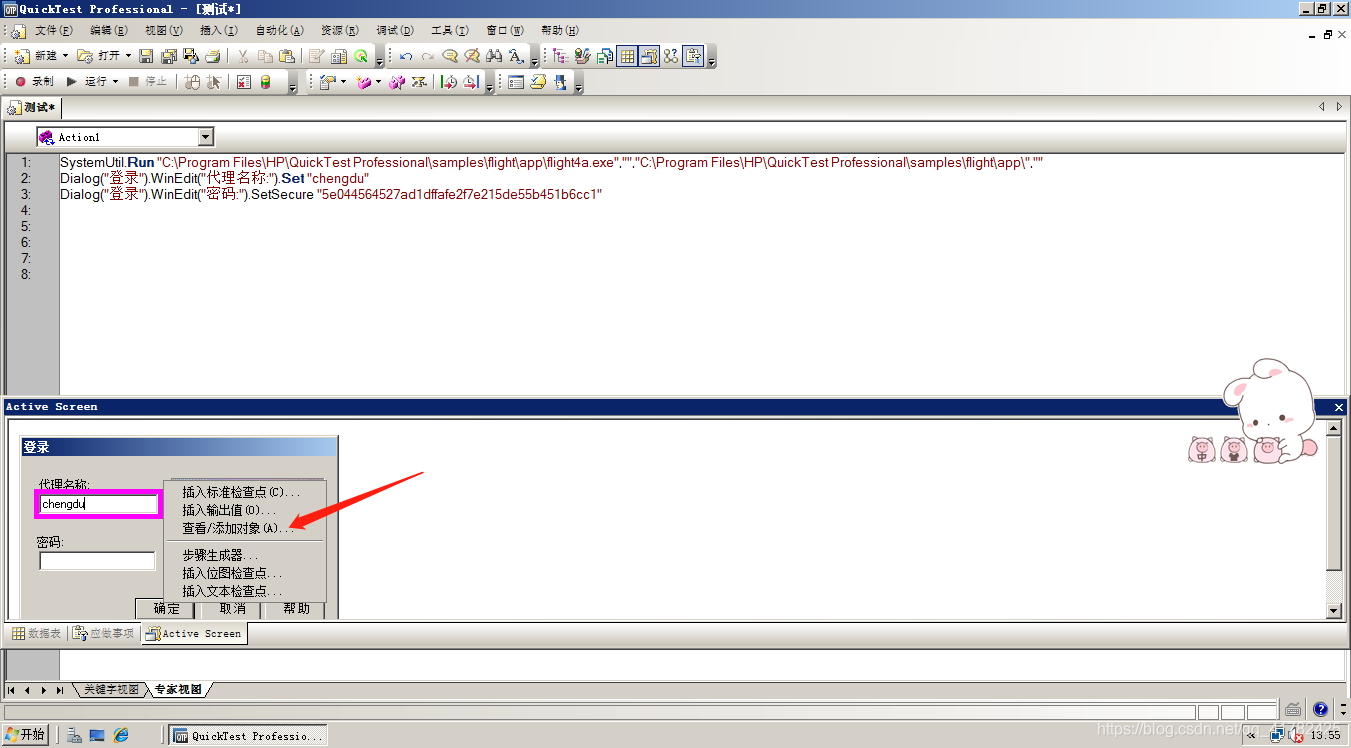1351x748 pixels.
Task: Open dropdown arrow next to 运行
Action: [x=115, y=82]
